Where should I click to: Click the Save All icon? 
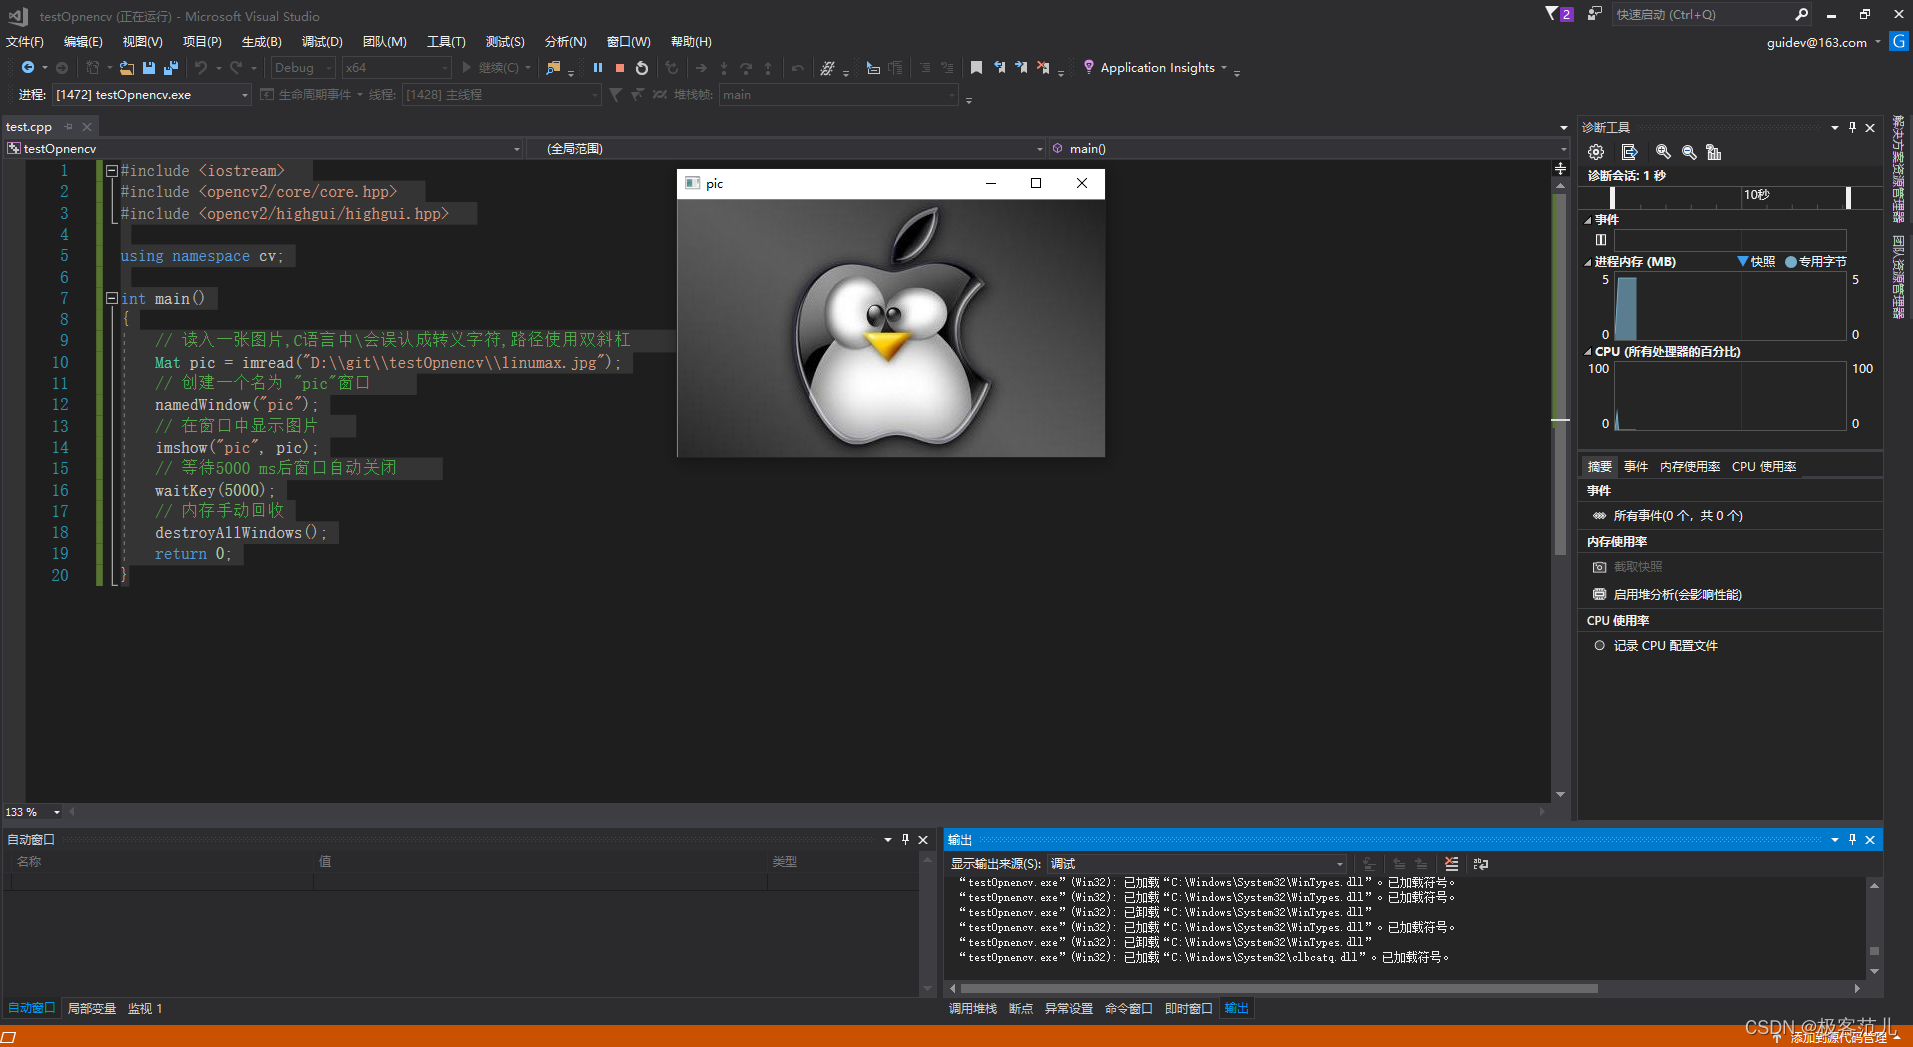point(171,68)
